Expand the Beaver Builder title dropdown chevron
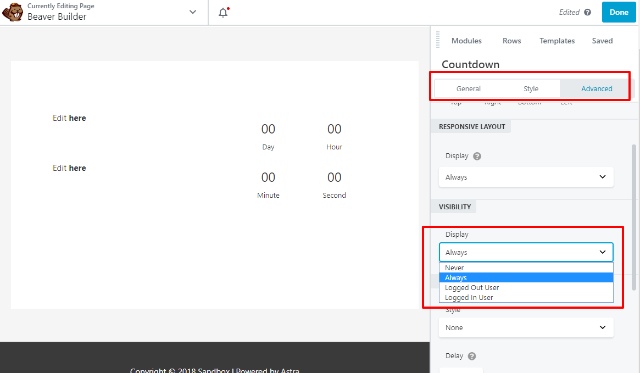This screenshot has width=640, height=373. click(x=193, y=12)
